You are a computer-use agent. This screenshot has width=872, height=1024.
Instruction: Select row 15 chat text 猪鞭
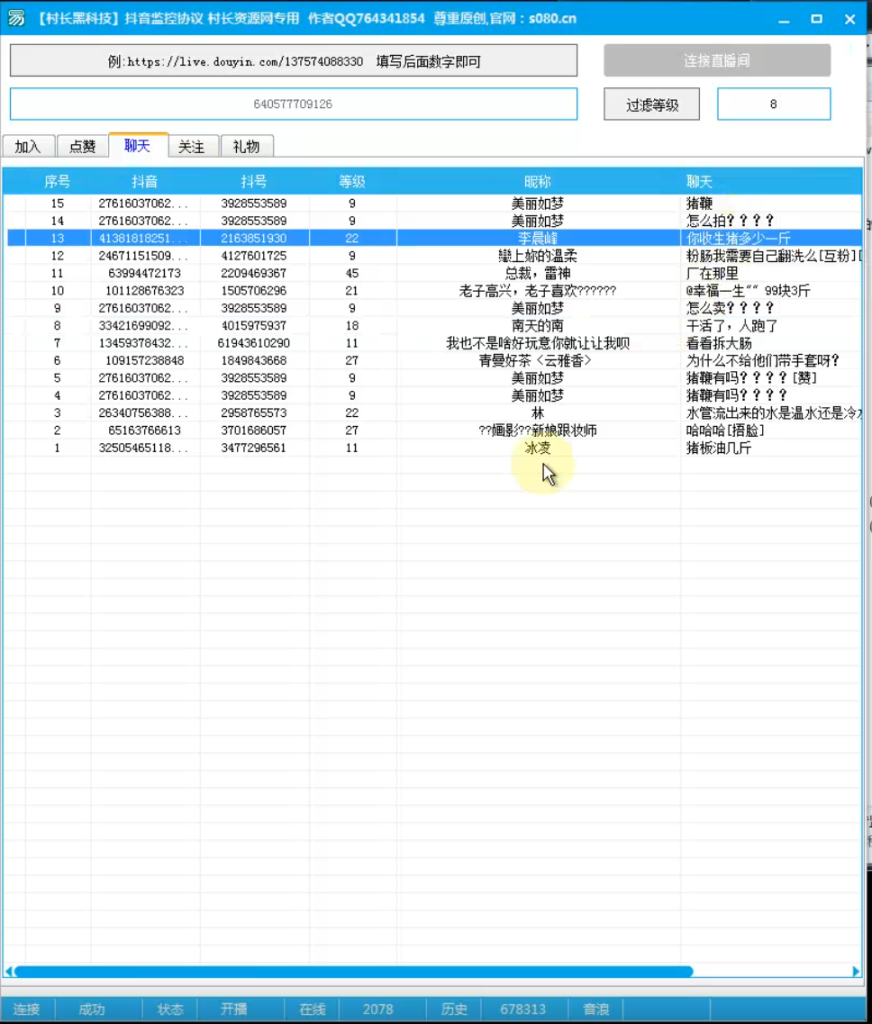(x=700, y=203)
